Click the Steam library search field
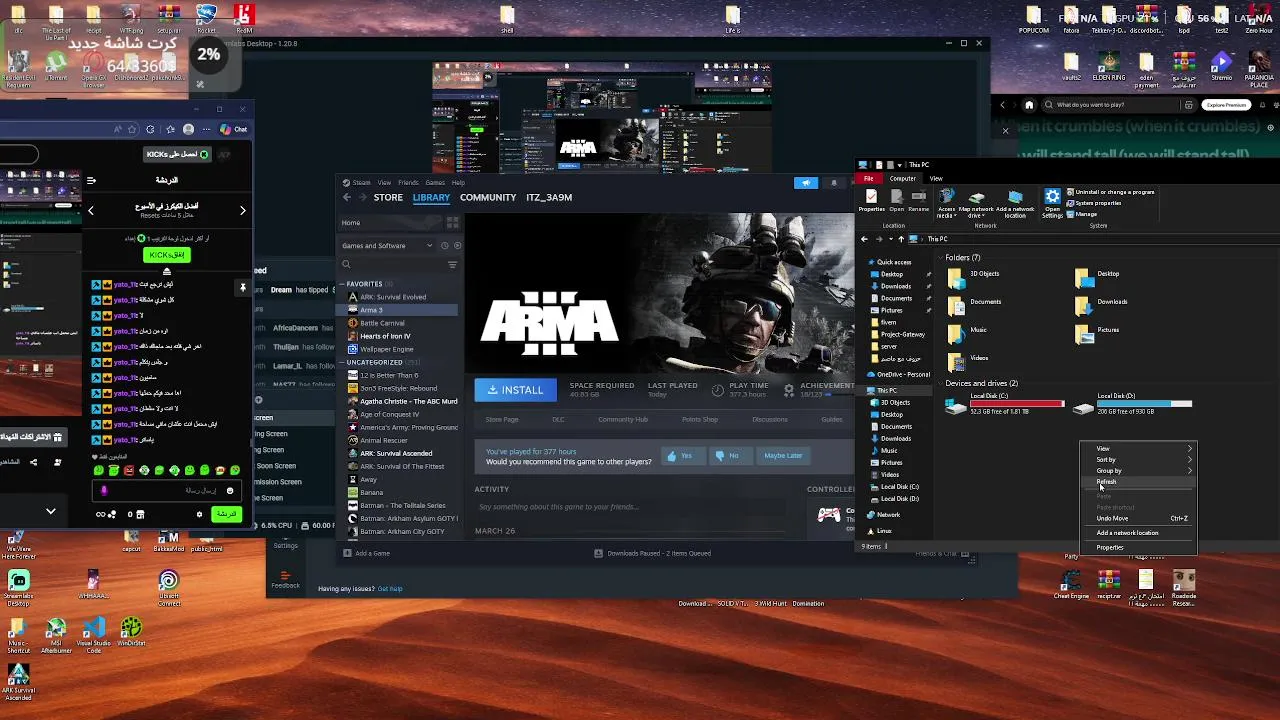The image size is (1280, 720). point(394,264)
